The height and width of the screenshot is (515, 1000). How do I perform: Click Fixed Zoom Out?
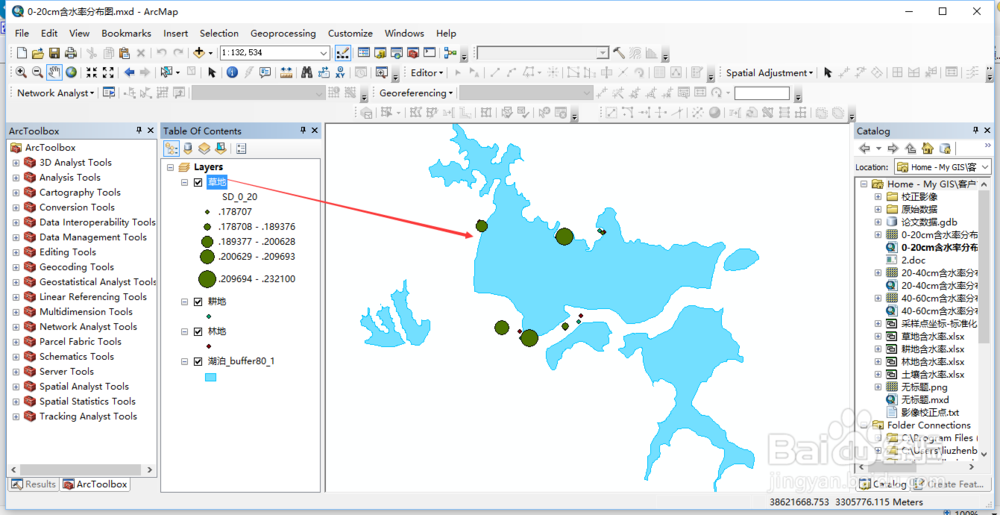[108, 73]
